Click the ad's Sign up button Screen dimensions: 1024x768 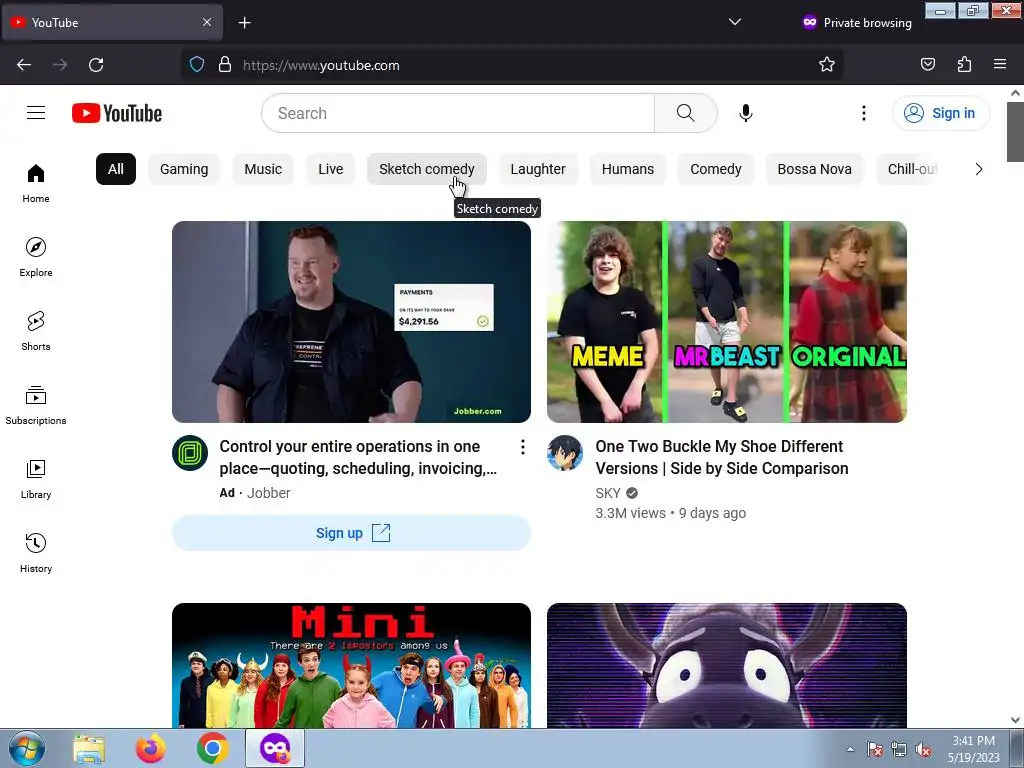click(x=351, y=533)
